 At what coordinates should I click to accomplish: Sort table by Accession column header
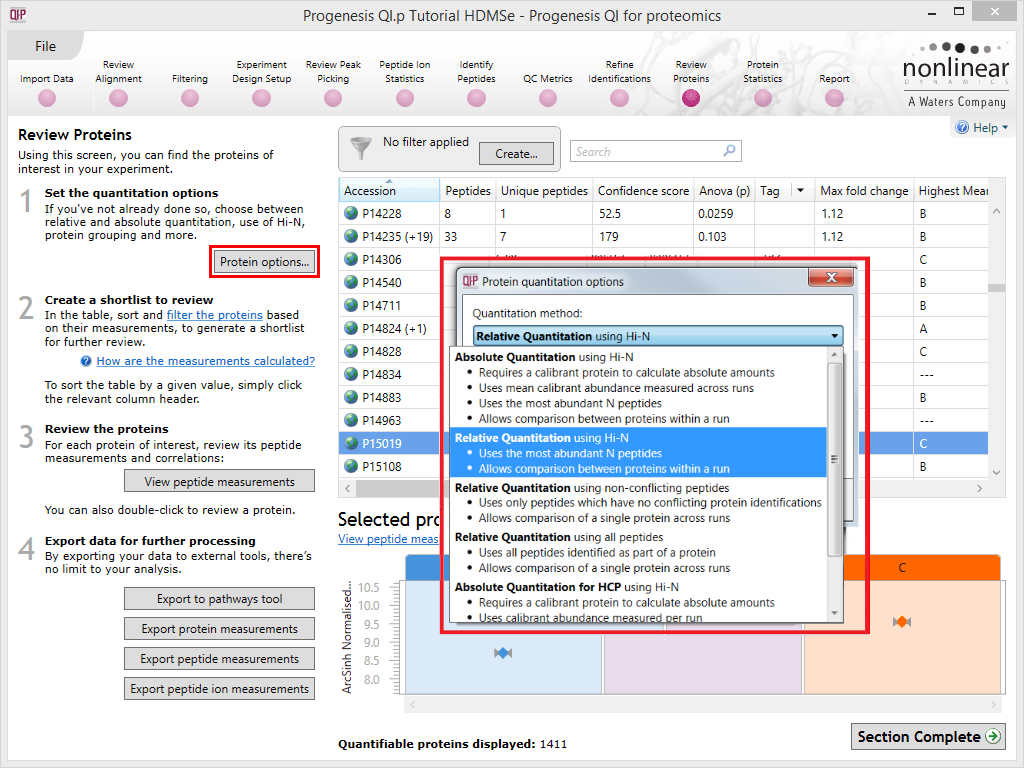click(389, 191)
